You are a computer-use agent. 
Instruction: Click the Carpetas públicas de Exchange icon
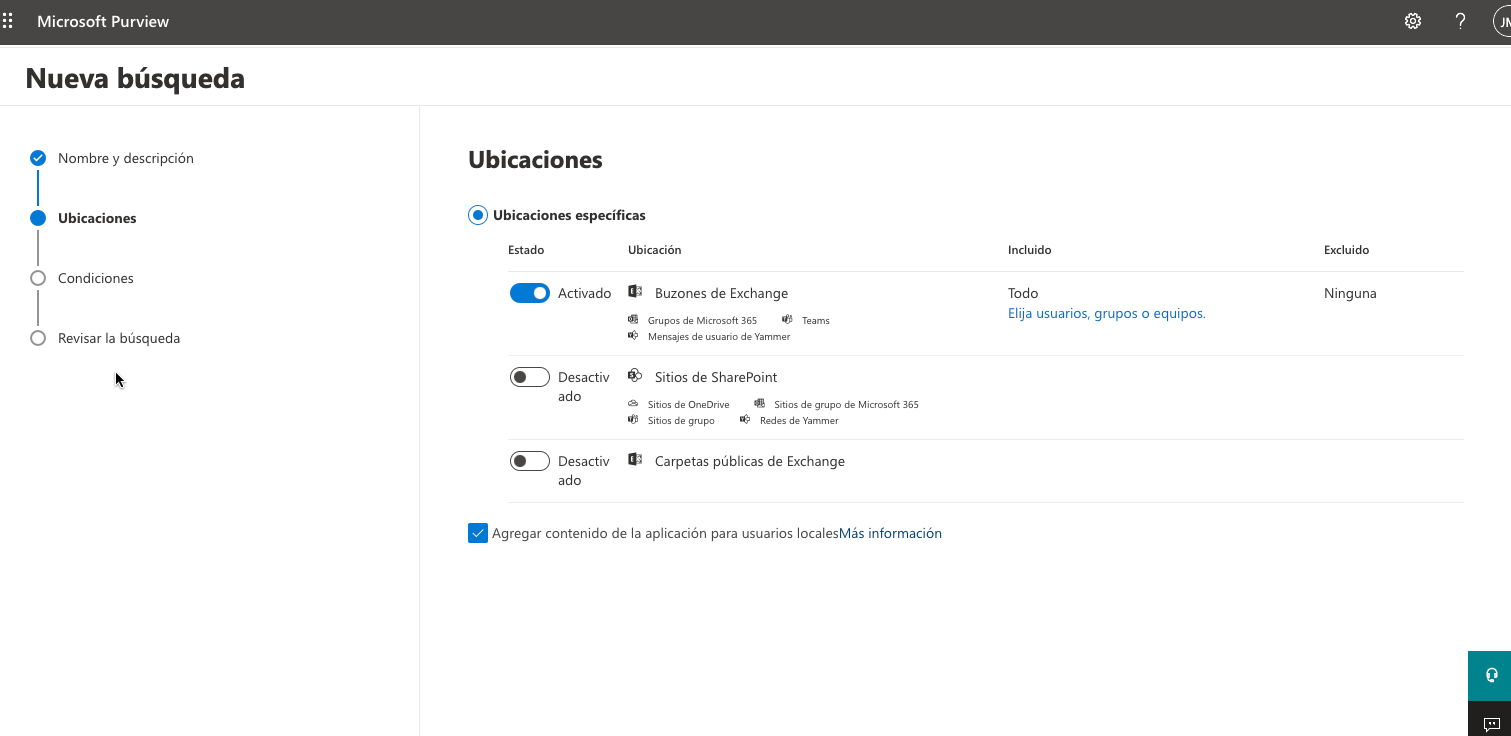pos(634,460)
